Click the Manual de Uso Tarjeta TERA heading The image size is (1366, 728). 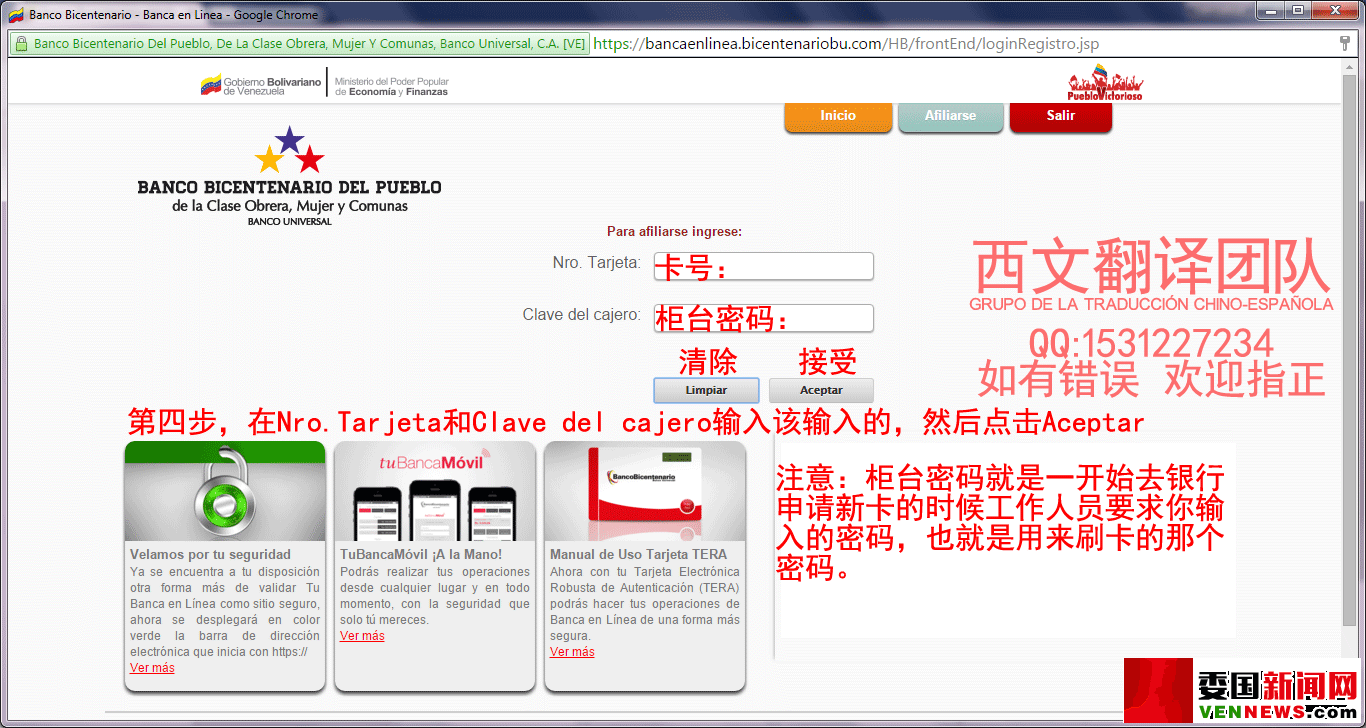pos(639,555)
